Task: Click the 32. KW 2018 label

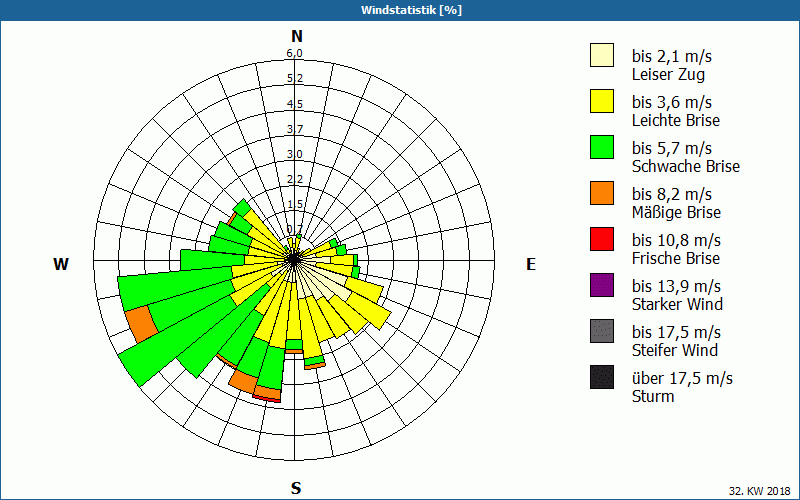Action: coord(759,491)
